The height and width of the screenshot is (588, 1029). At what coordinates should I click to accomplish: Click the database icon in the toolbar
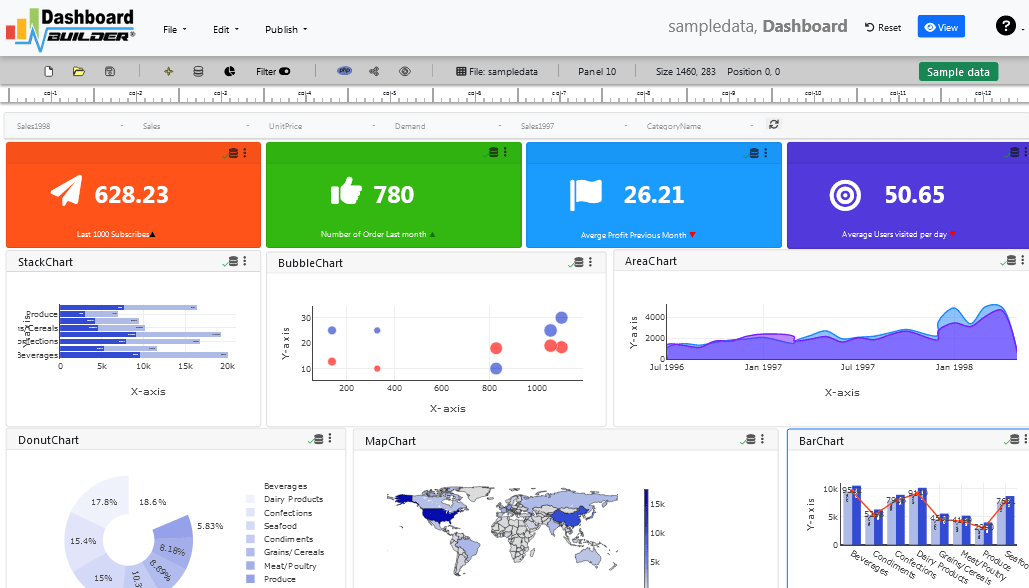point(196,71)
